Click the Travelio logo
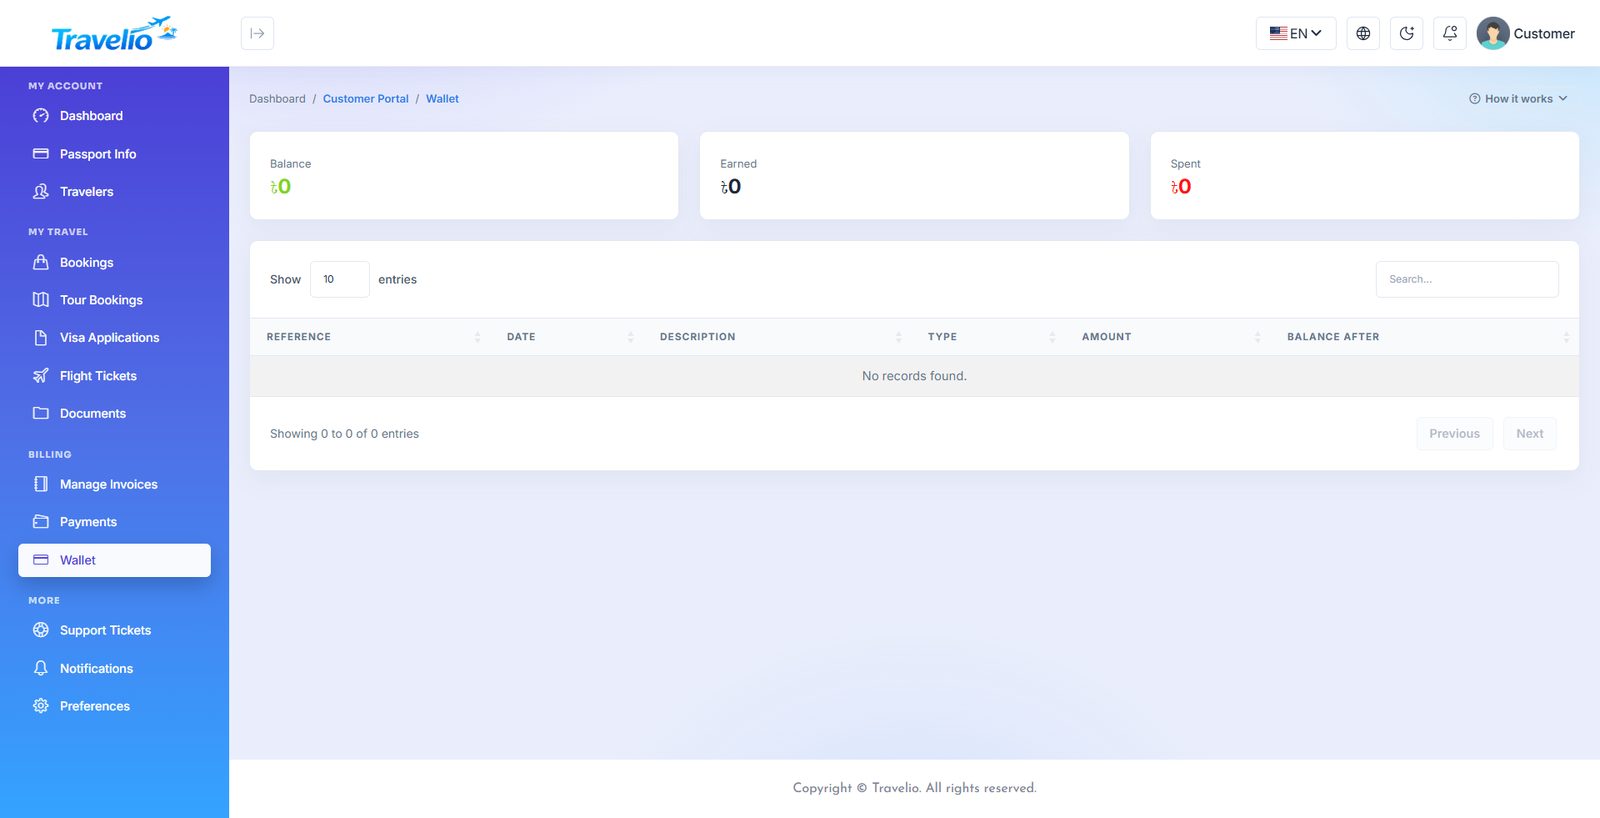This screenshot has height=818, width=1600. 114,34
